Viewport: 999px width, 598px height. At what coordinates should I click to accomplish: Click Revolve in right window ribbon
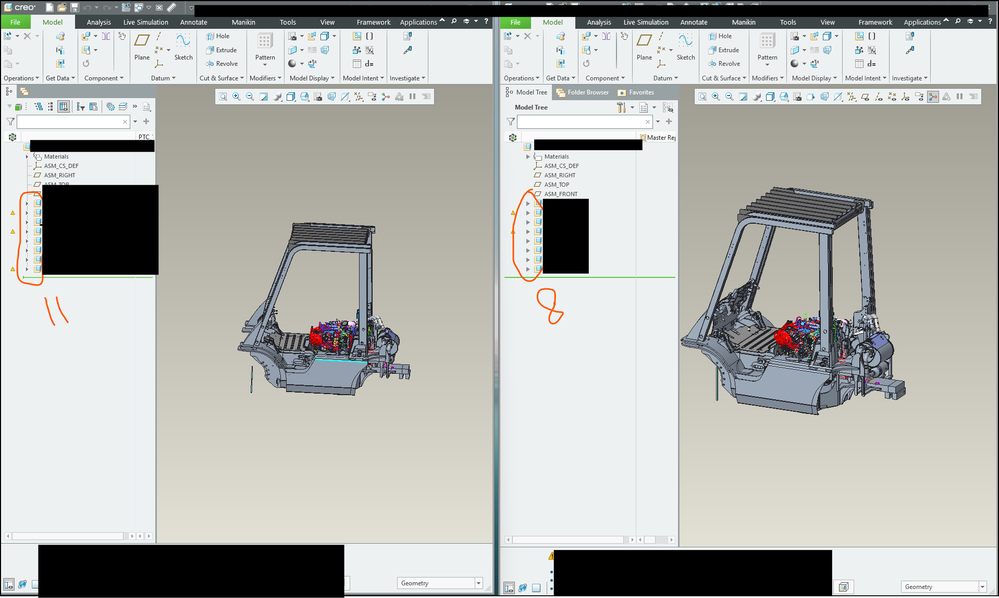click(724, 64)
